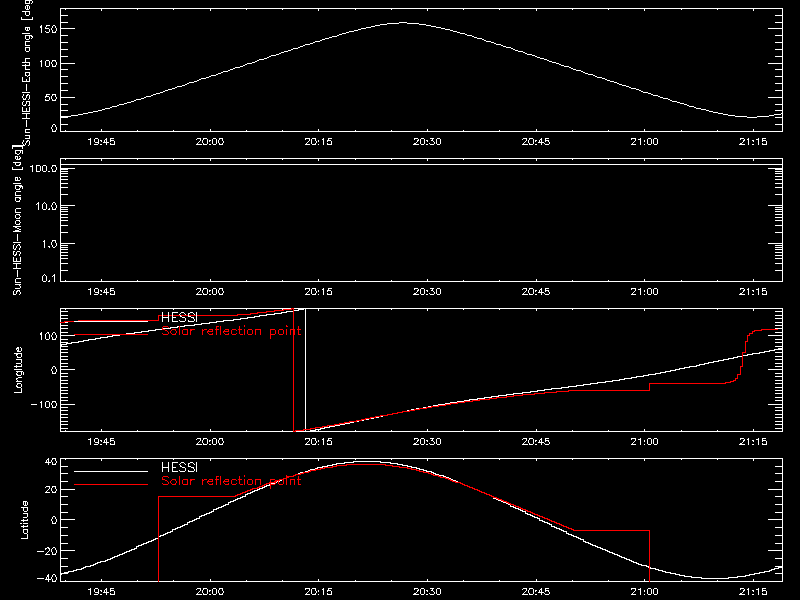This screenshot has width=800, height=600.
Task: Click 20:30 label under the Moon angle plot
Action: 427,292
